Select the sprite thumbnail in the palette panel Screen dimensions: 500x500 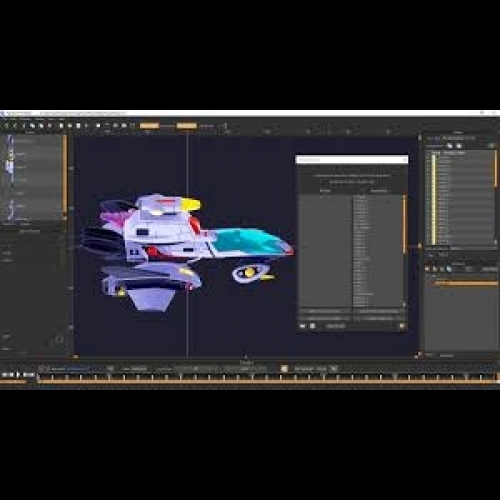point(10,160)
